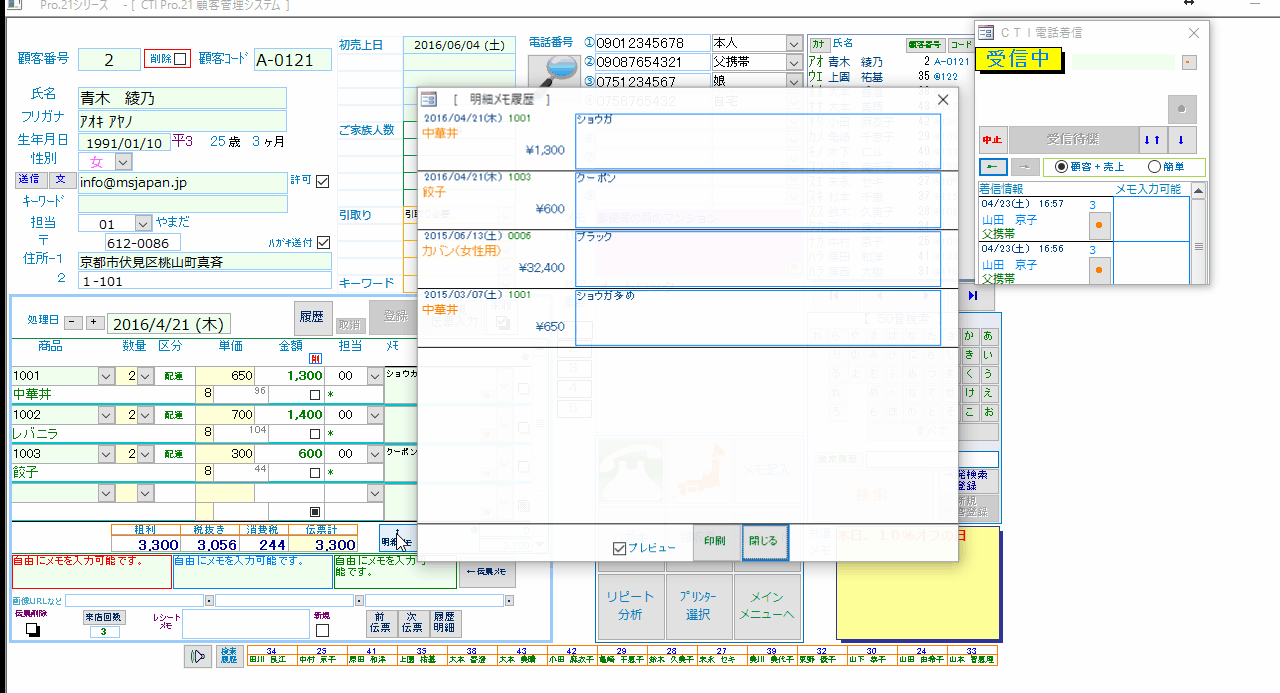Toggle checkbox in the 中華丼 product row
This screenshot has width=1280, height=693.
point(315,394)
